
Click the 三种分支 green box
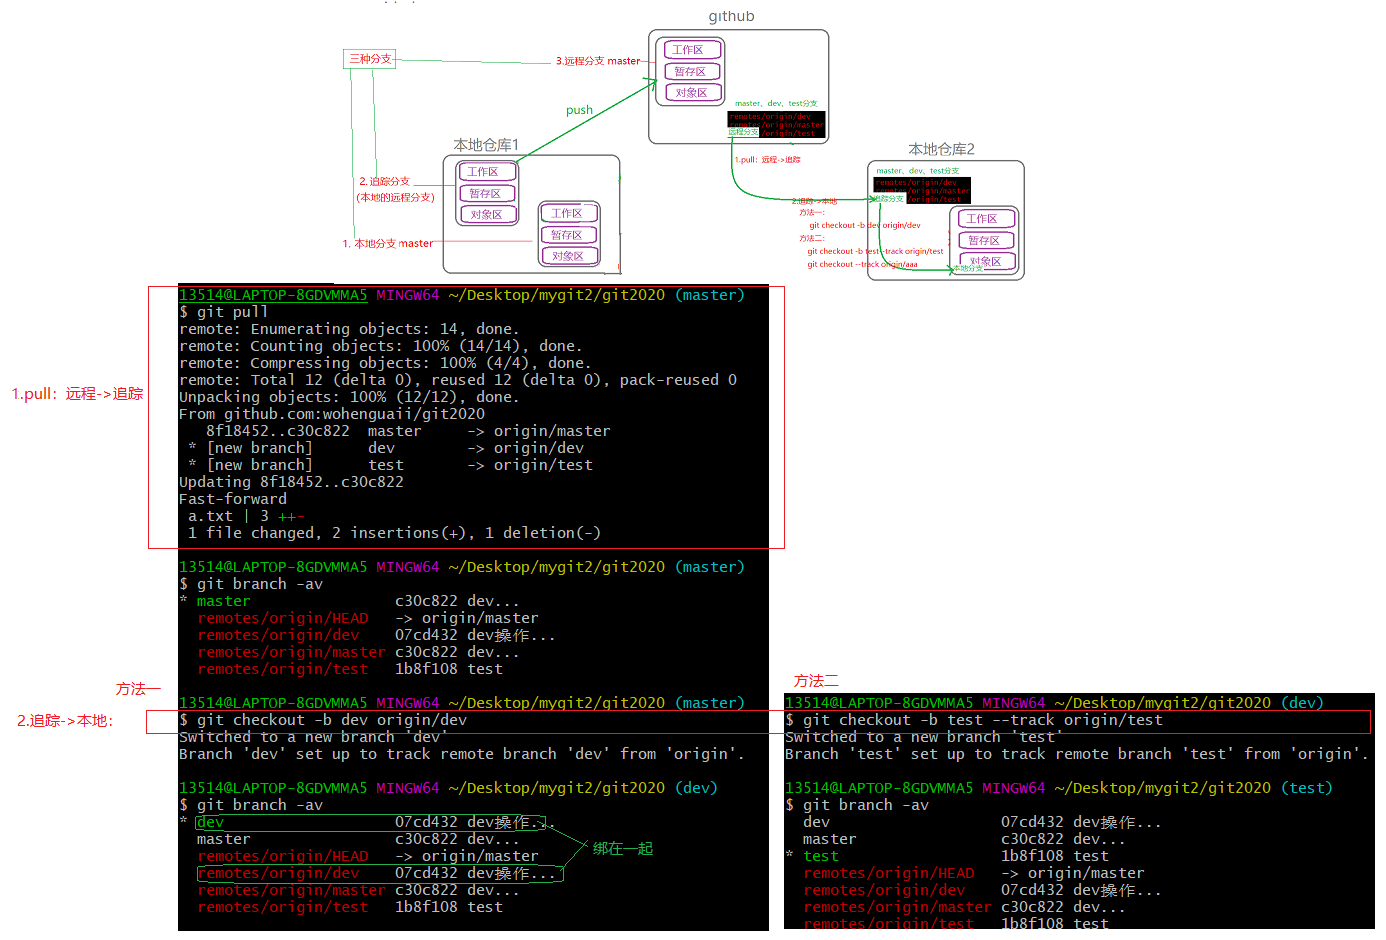click(x=370, y=59)
